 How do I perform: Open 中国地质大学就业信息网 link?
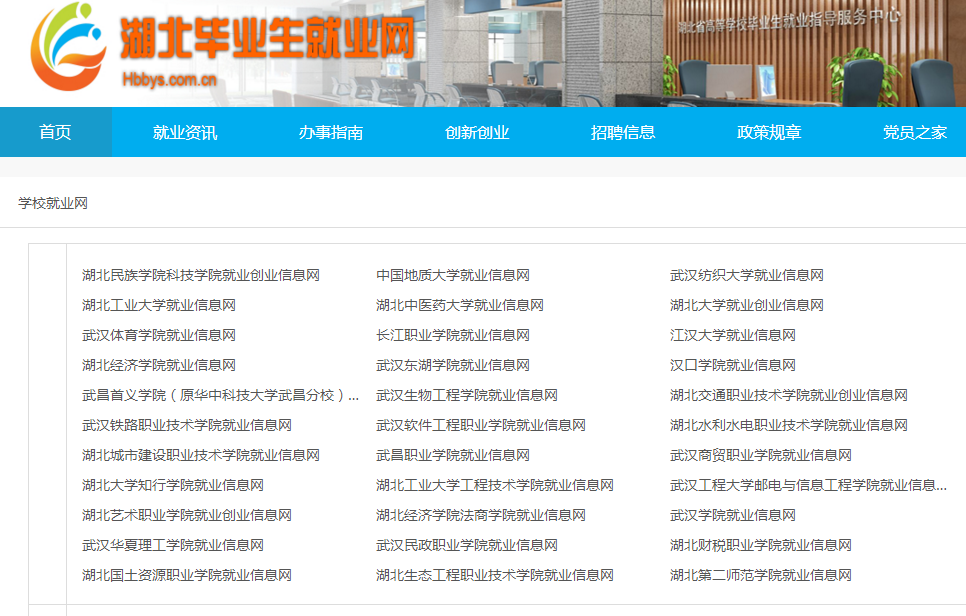pos(452,275)
